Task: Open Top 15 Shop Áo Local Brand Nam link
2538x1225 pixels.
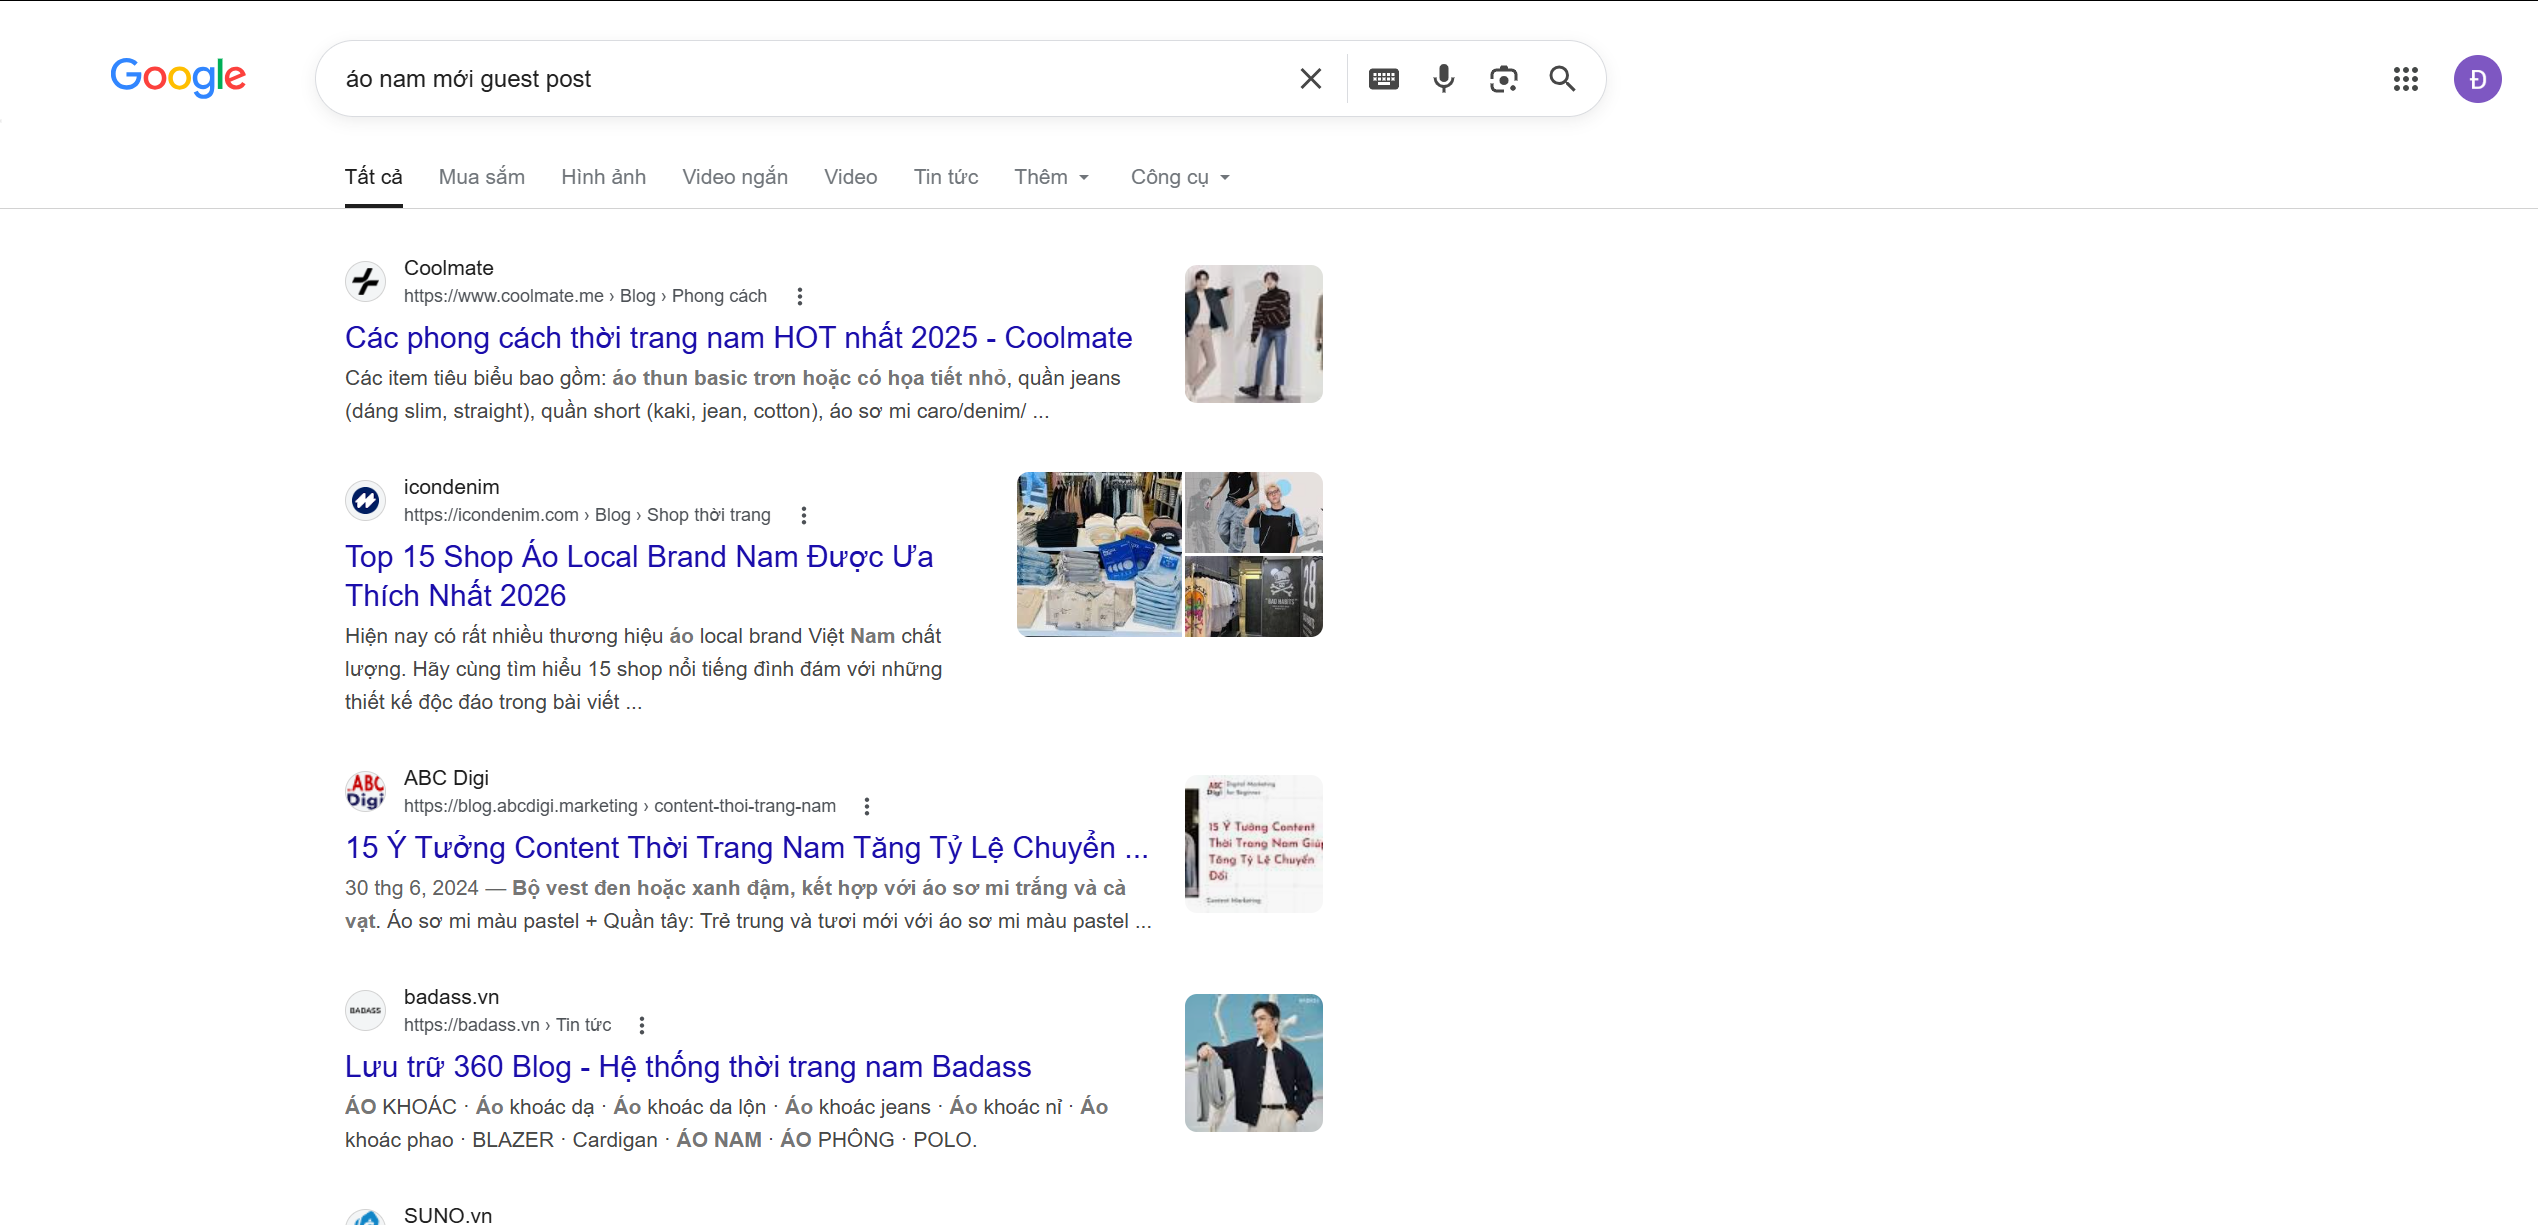Action: pos(639,576)
